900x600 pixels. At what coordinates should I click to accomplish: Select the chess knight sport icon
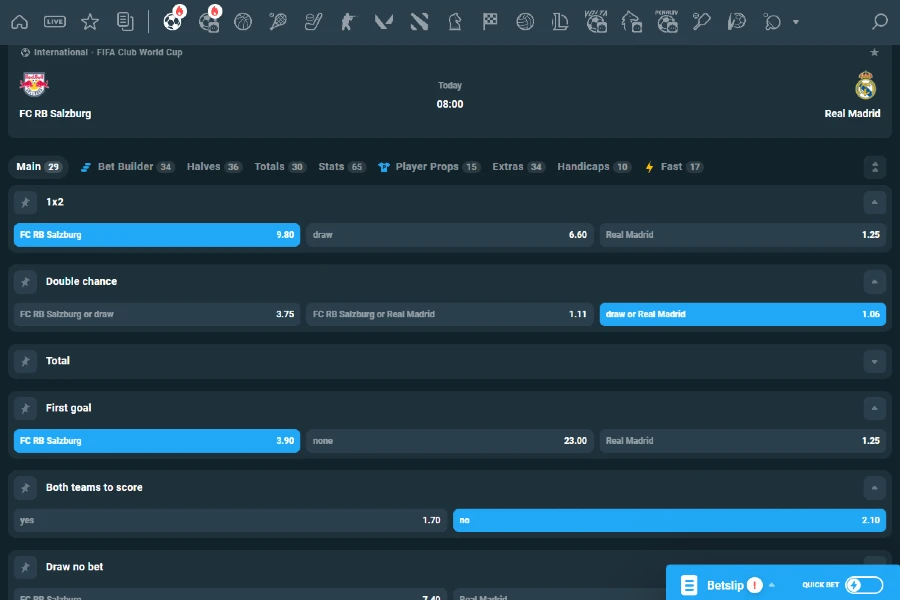455,21
